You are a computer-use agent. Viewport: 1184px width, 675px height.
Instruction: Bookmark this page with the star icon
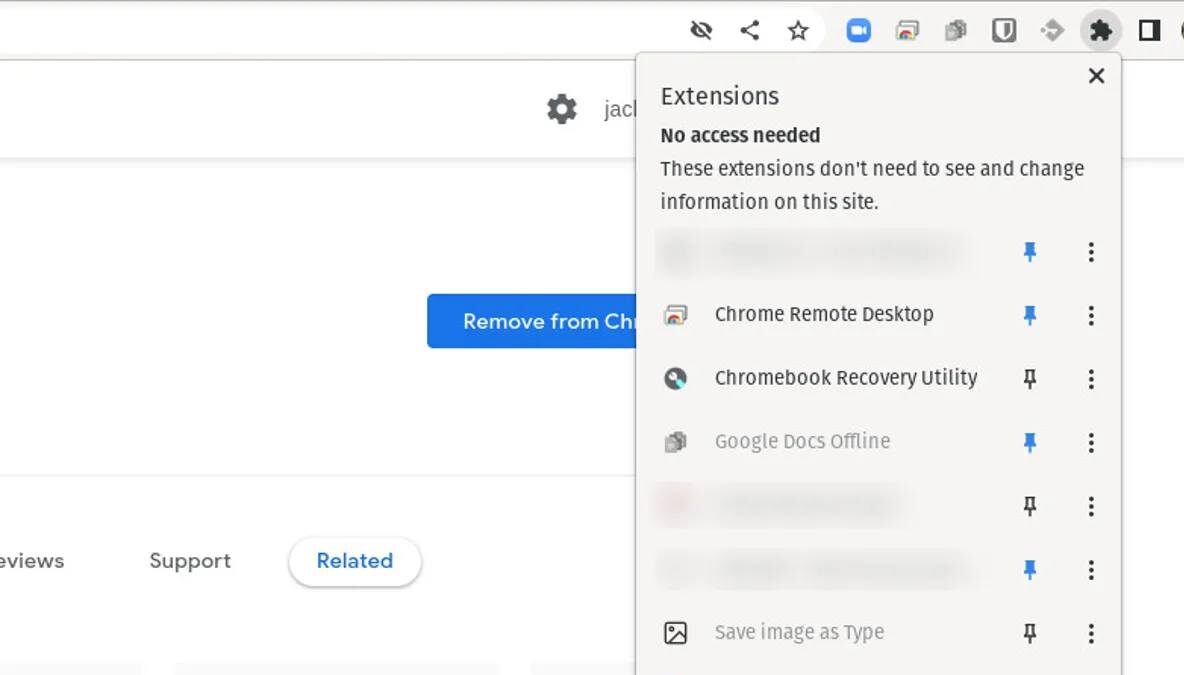798,30
